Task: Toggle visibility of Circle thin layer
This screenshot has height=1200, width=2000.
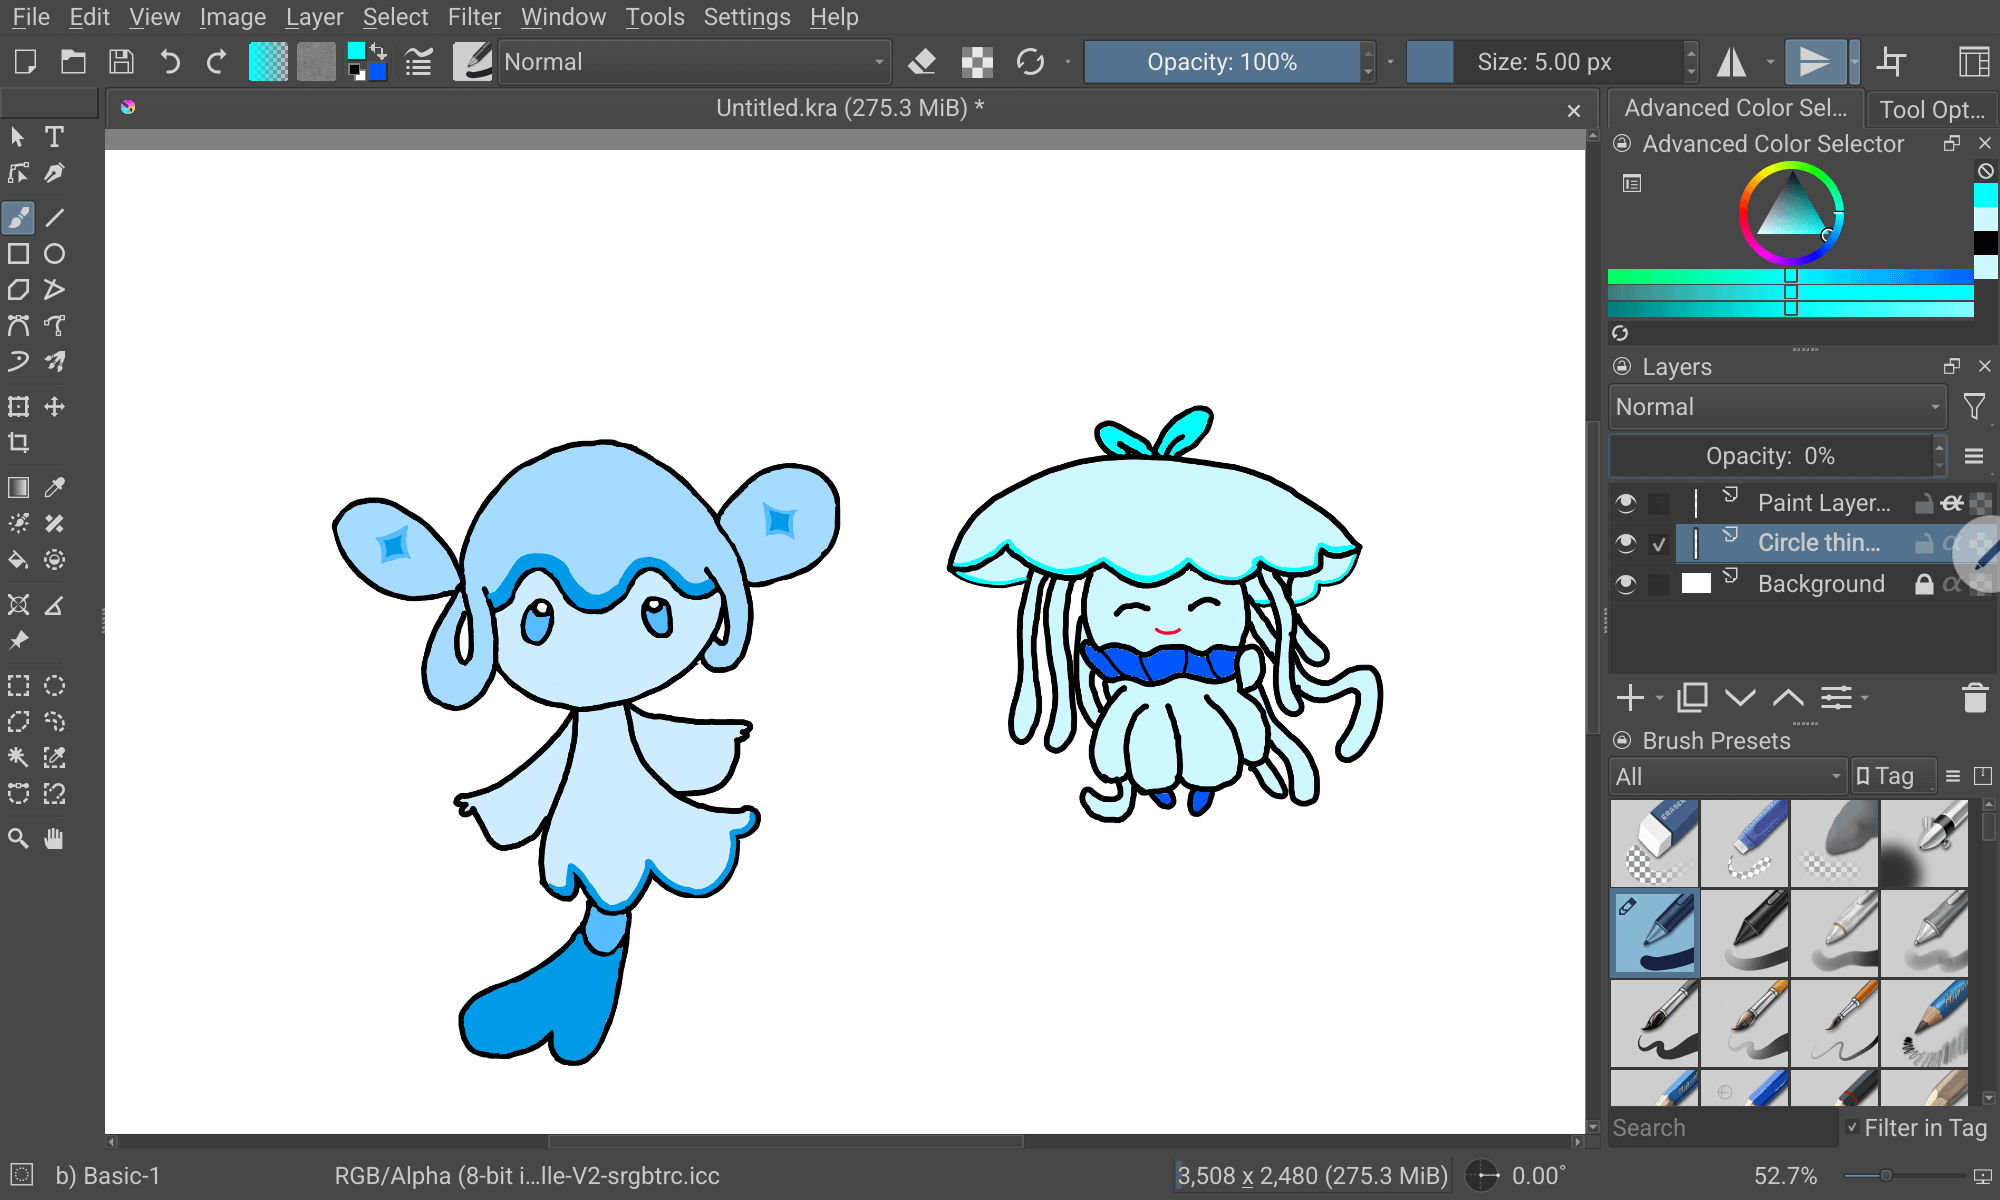Action: point(1626,543)
